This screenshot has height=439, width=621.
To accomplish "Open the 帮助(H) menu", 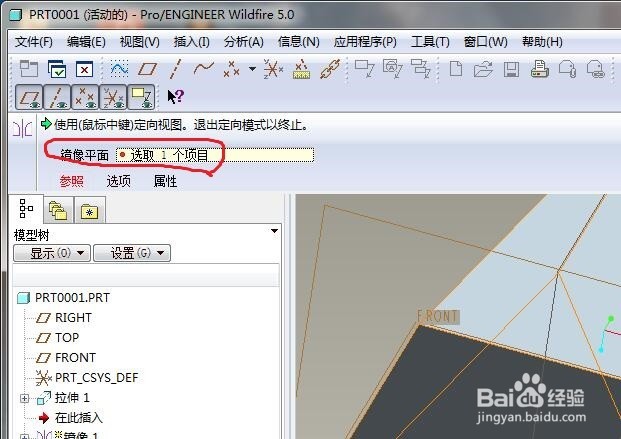I will tap(542, 42).
